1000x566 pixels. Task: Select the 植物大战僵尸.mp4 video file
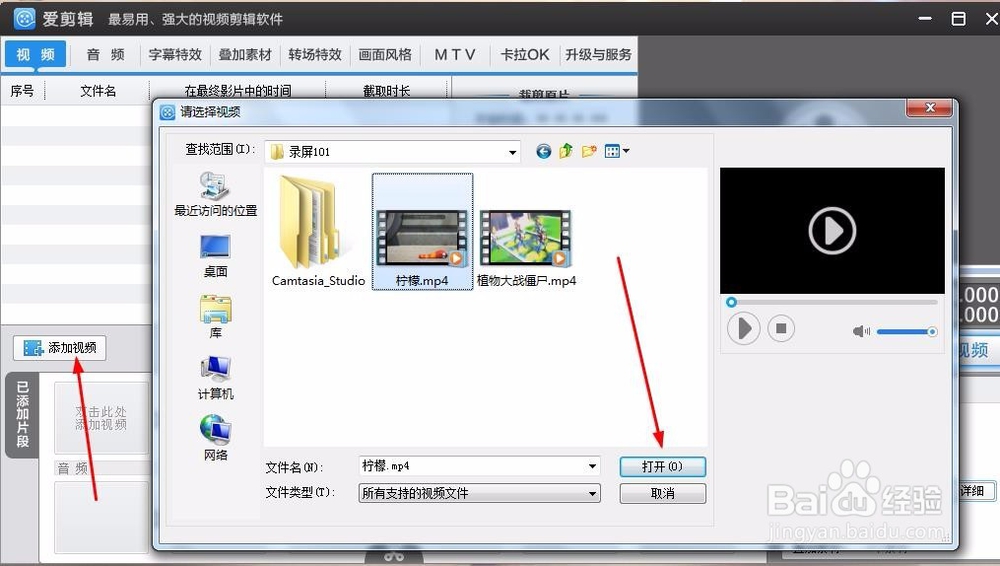point(526,248)
